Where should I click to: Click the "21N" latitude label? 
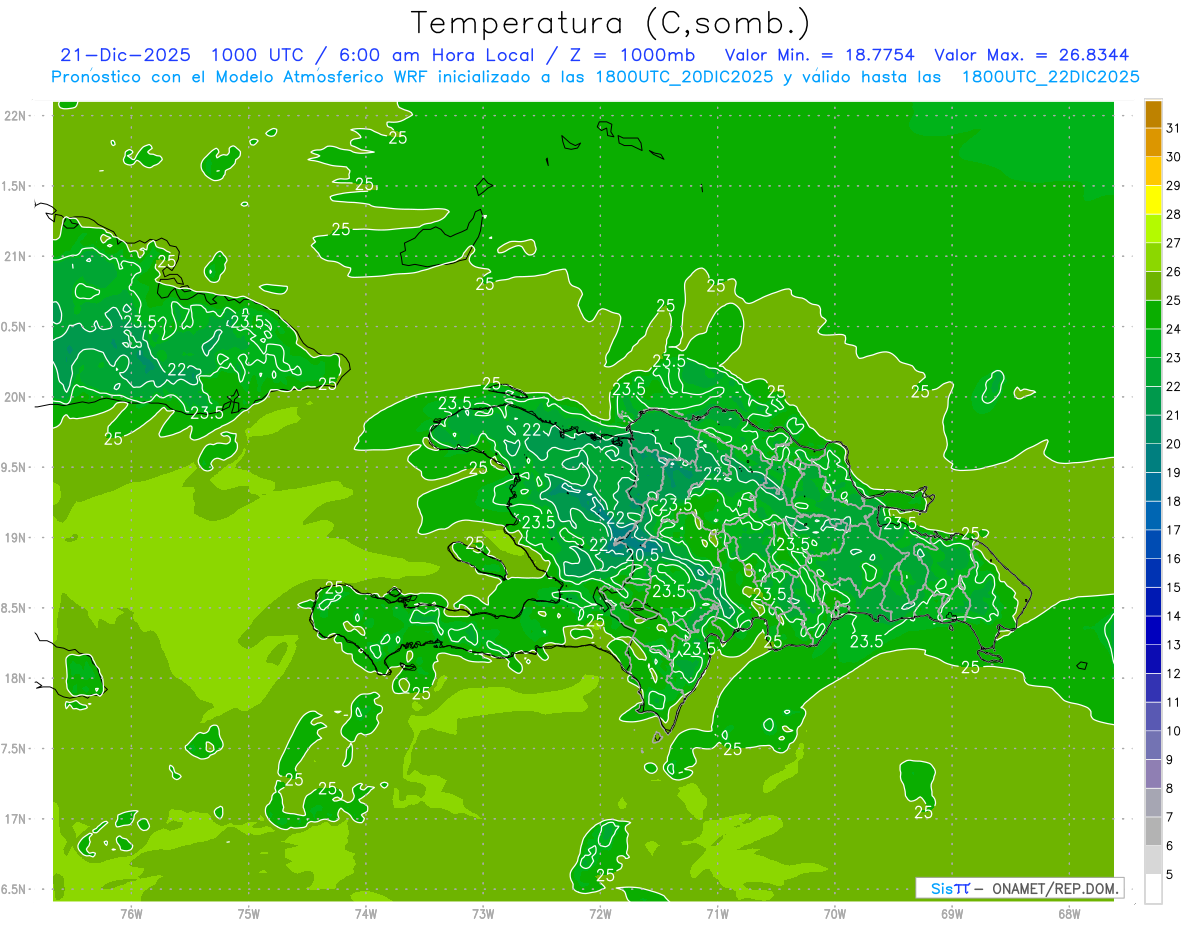coord(14,256)
